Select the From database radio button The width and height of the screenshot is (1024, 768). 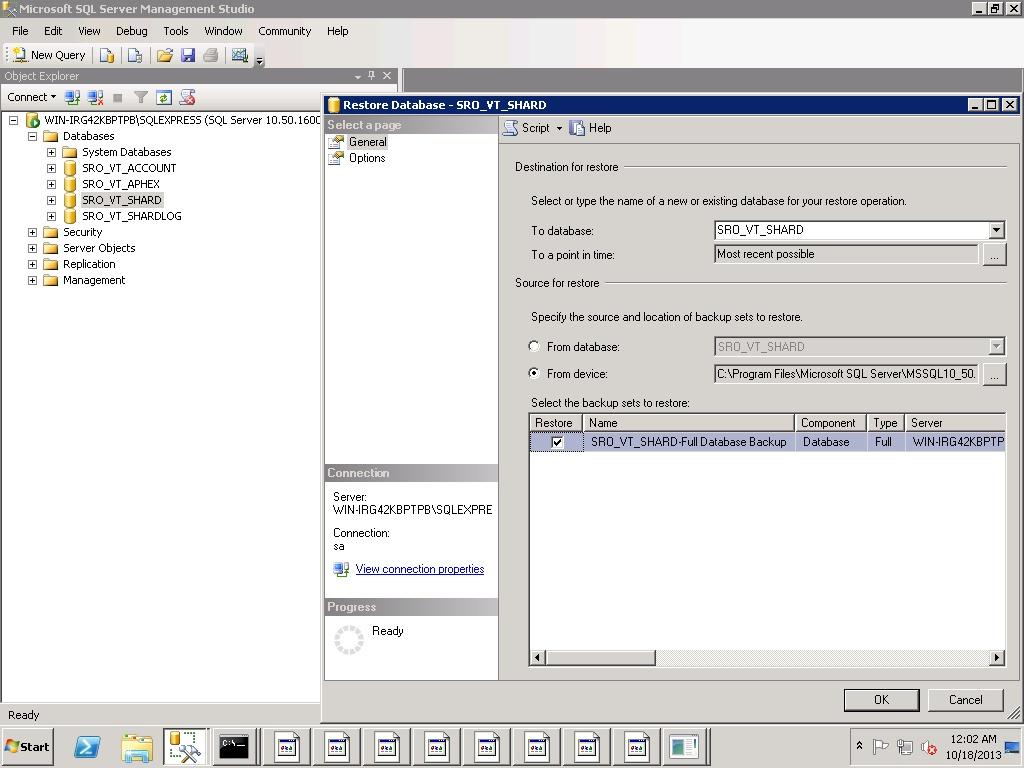[x=534, y=346]
